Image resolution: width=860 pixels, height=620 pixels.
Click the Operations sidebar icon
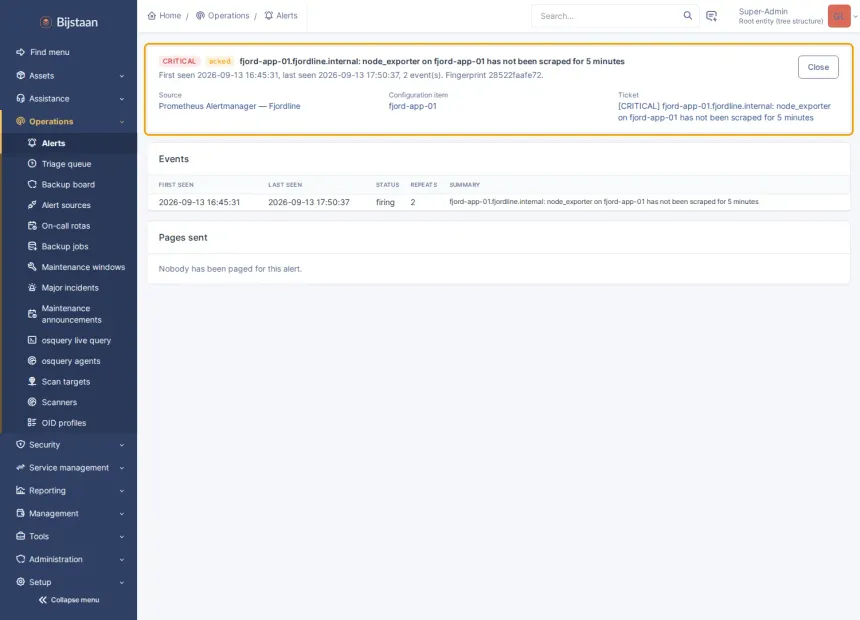20,121
